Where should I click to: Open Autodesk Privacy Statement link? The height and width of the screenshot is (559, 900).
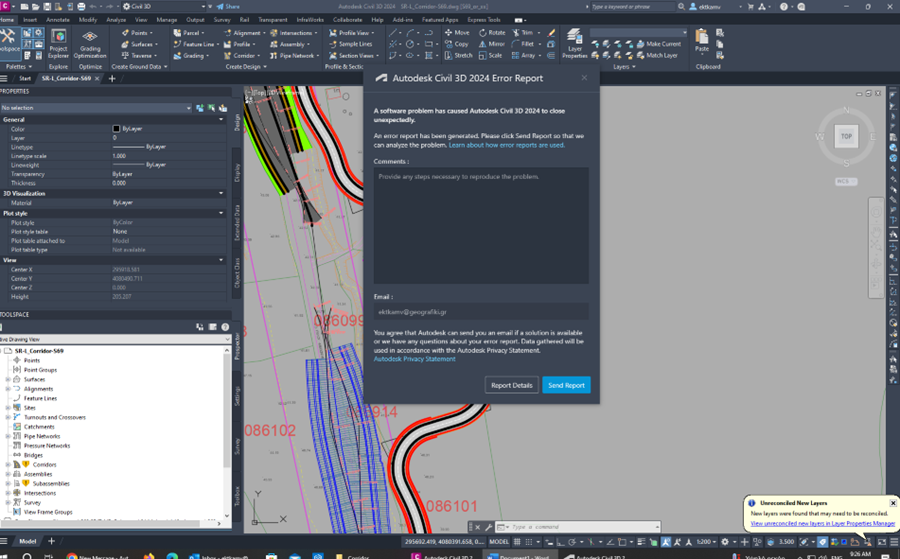pos(414,359)
